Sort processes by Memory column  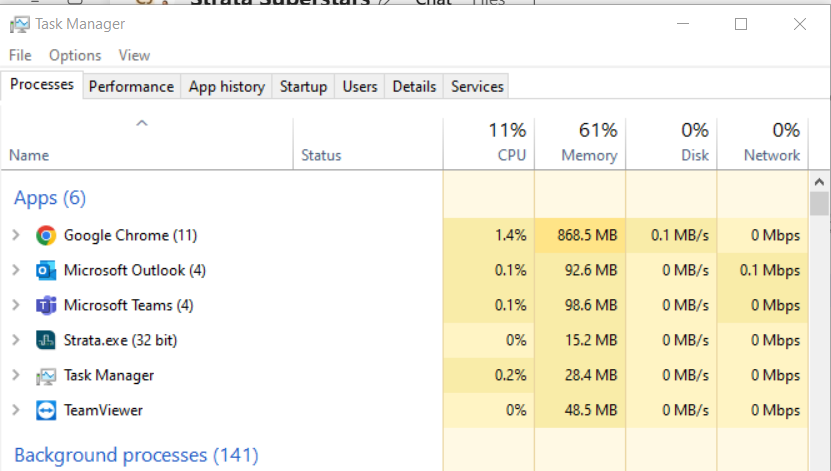click(589, 144)
